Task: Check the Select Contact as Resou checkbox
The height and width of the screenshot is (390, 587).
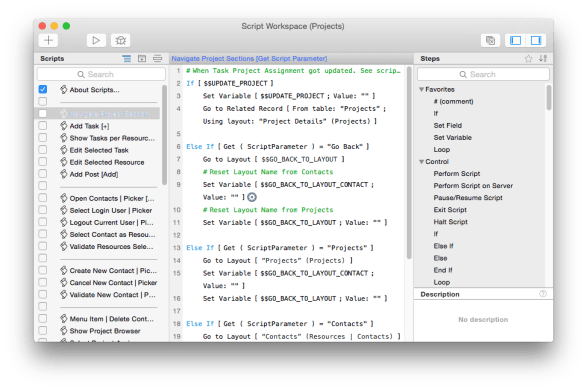Action: 43,234
